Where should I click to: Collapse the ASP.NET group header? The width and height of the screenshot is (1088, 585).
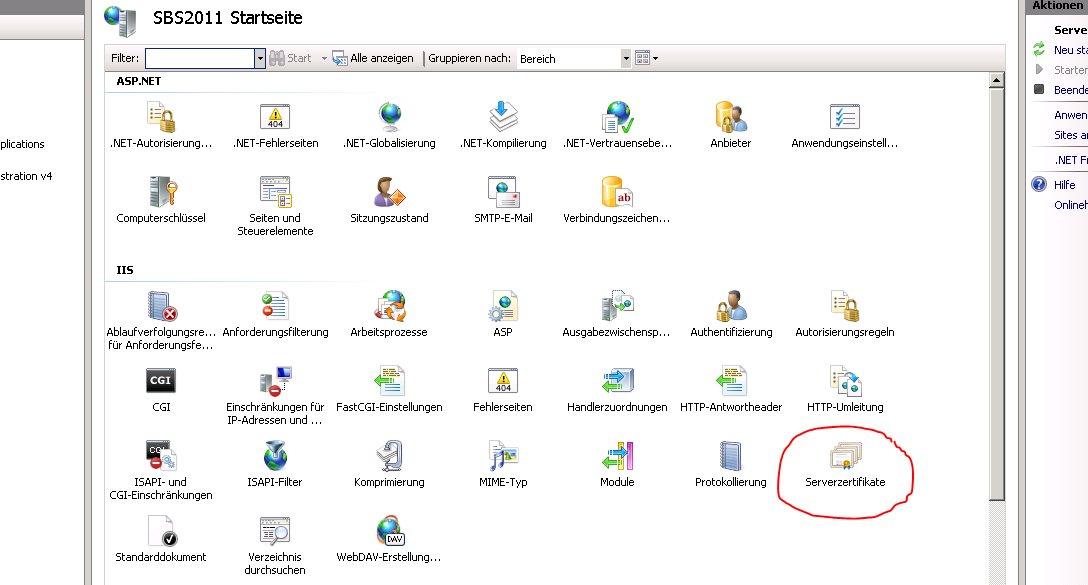coord(139,81)
